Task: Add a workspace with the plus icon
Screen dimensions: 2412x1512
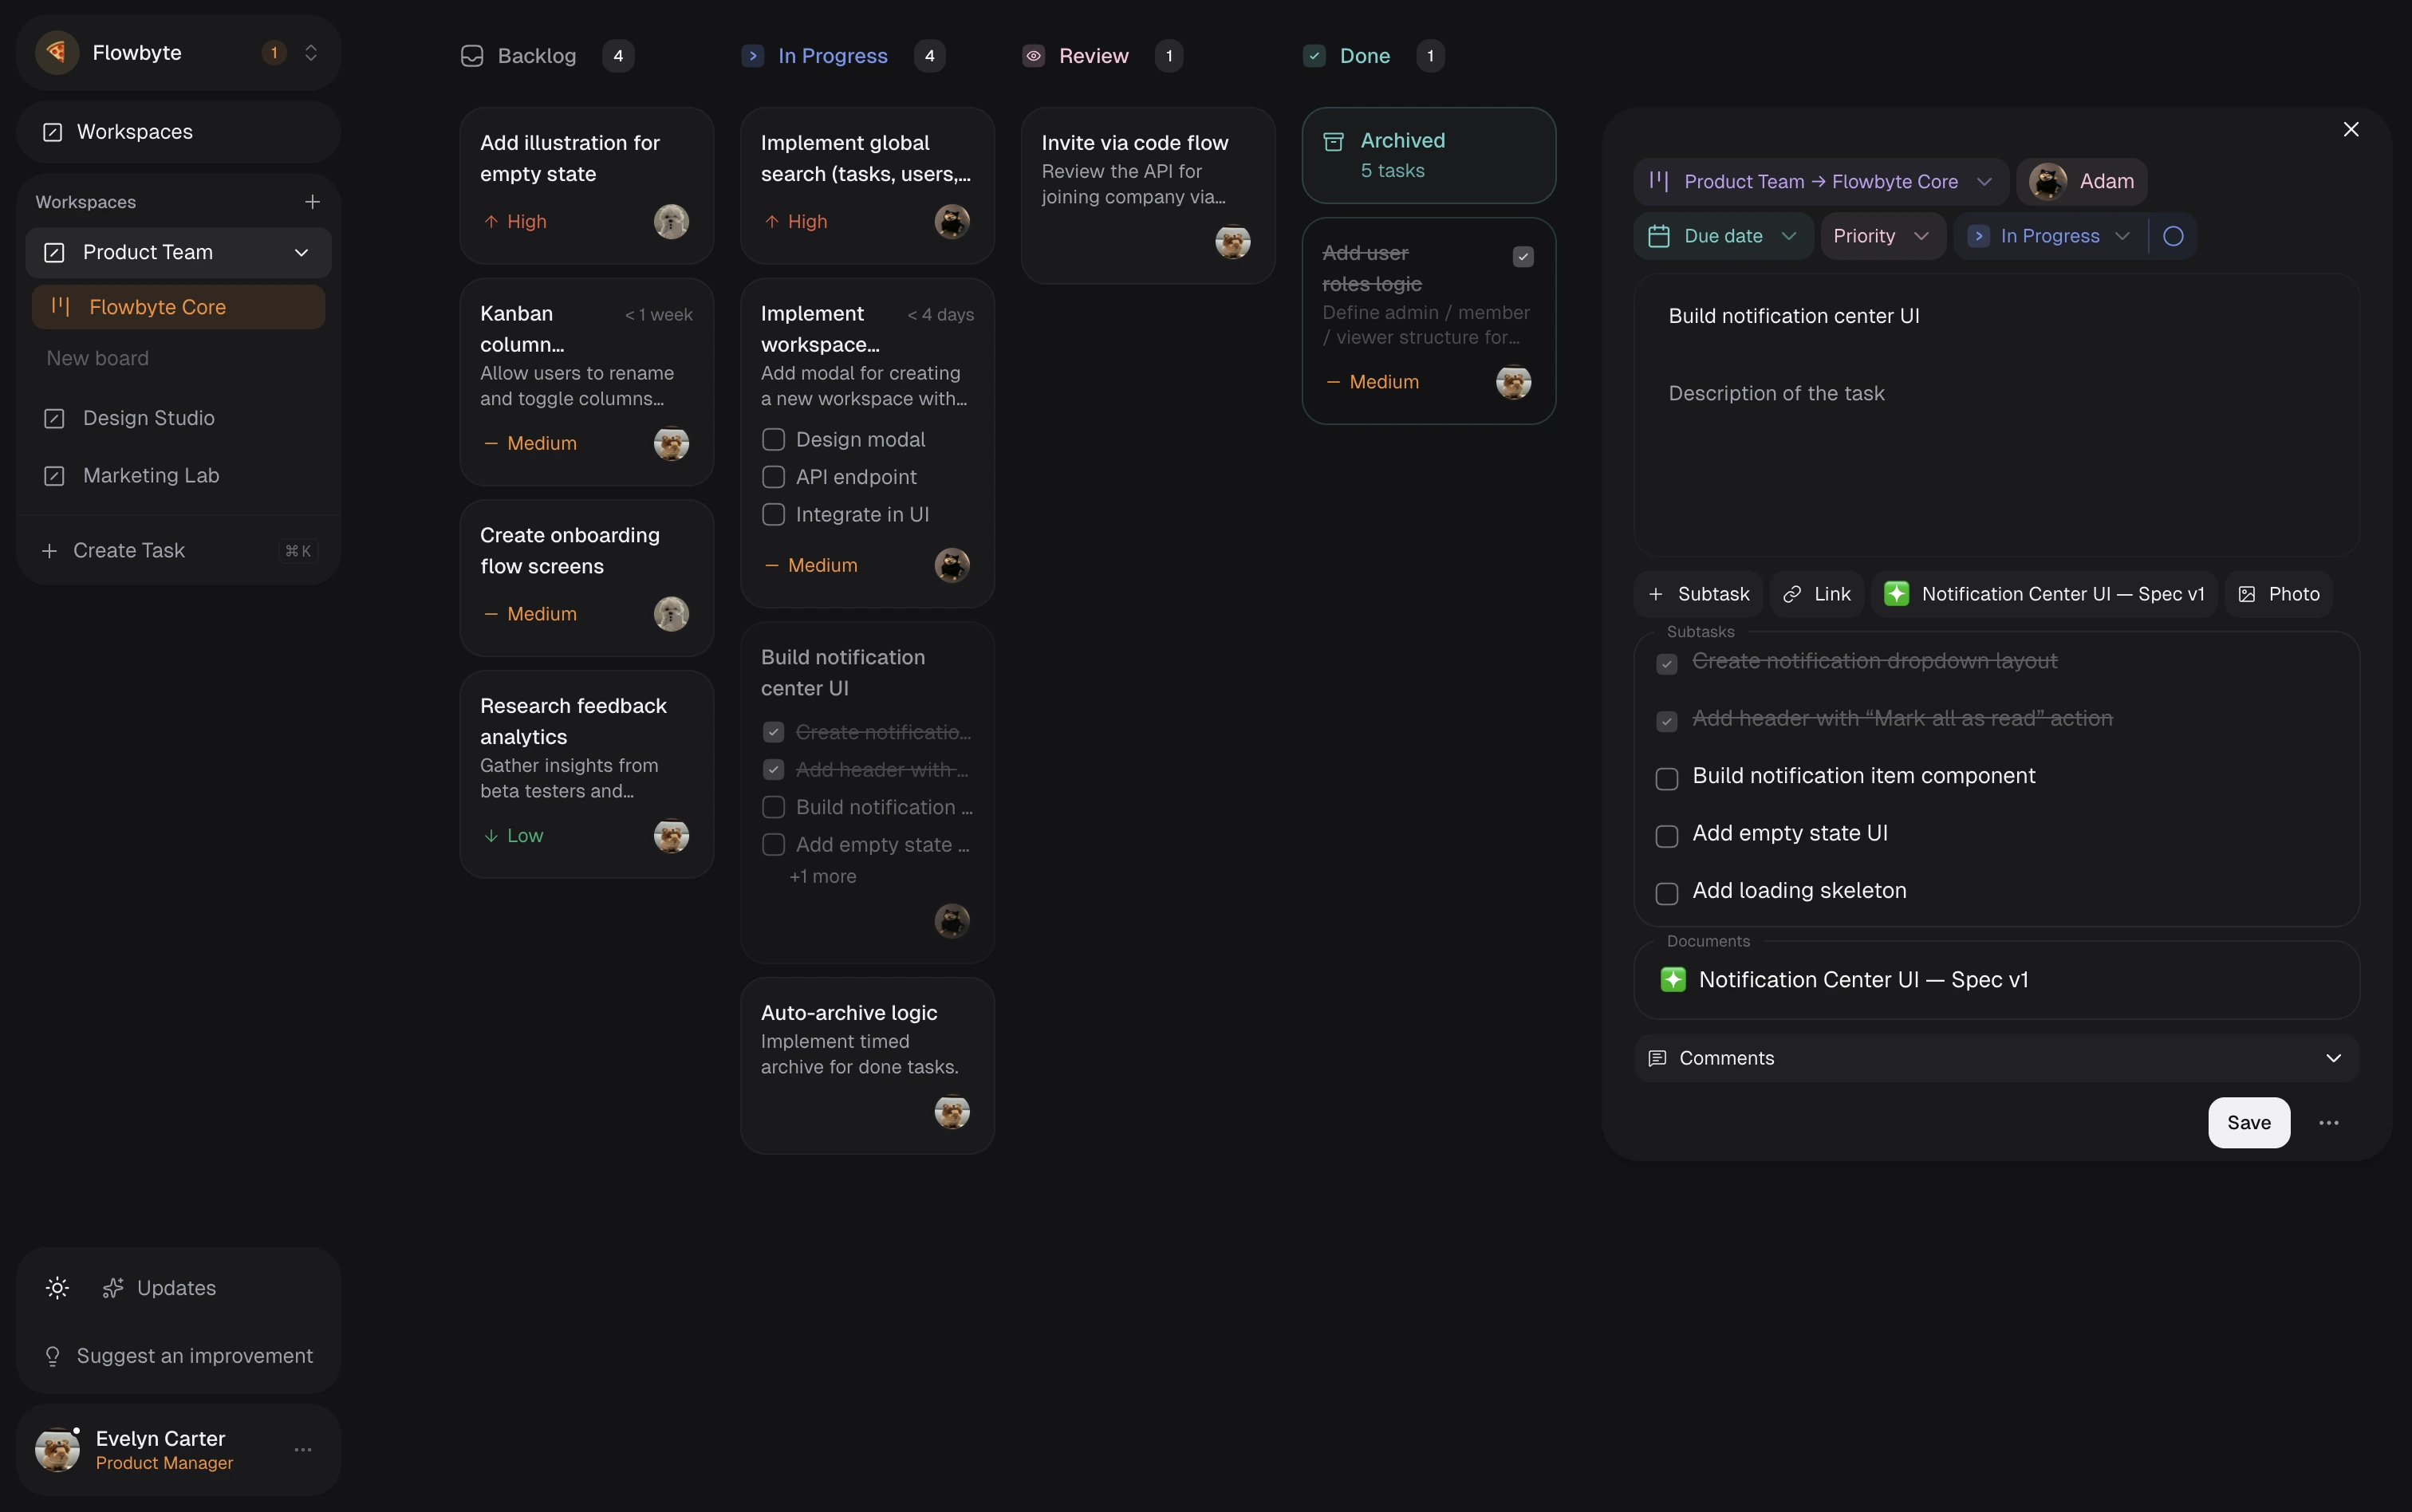Action: point(312,201)
